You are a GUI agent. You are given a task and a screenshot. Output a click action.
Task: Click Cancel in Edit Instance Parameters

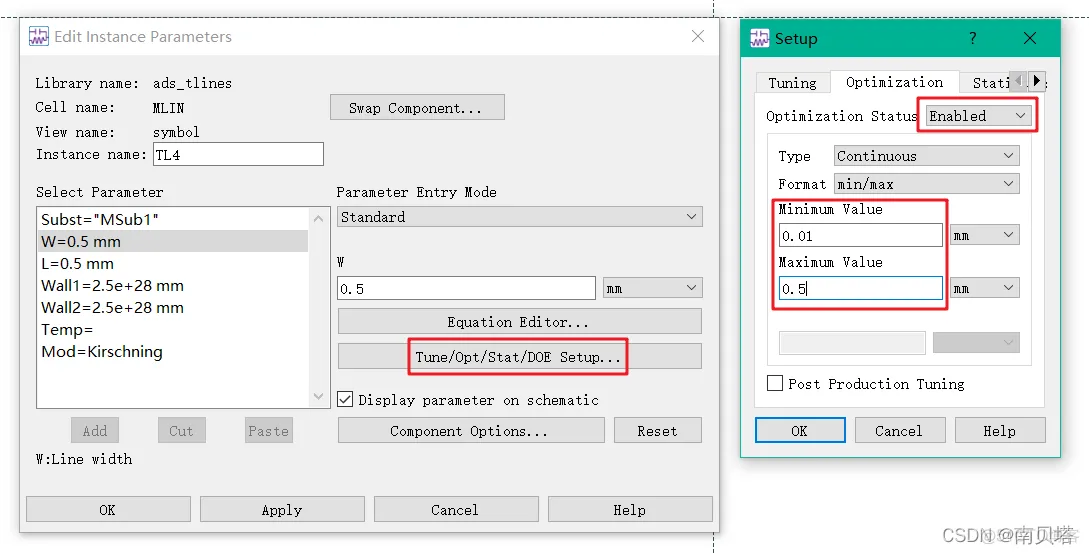pyautogui.click(x=456, y=510)
